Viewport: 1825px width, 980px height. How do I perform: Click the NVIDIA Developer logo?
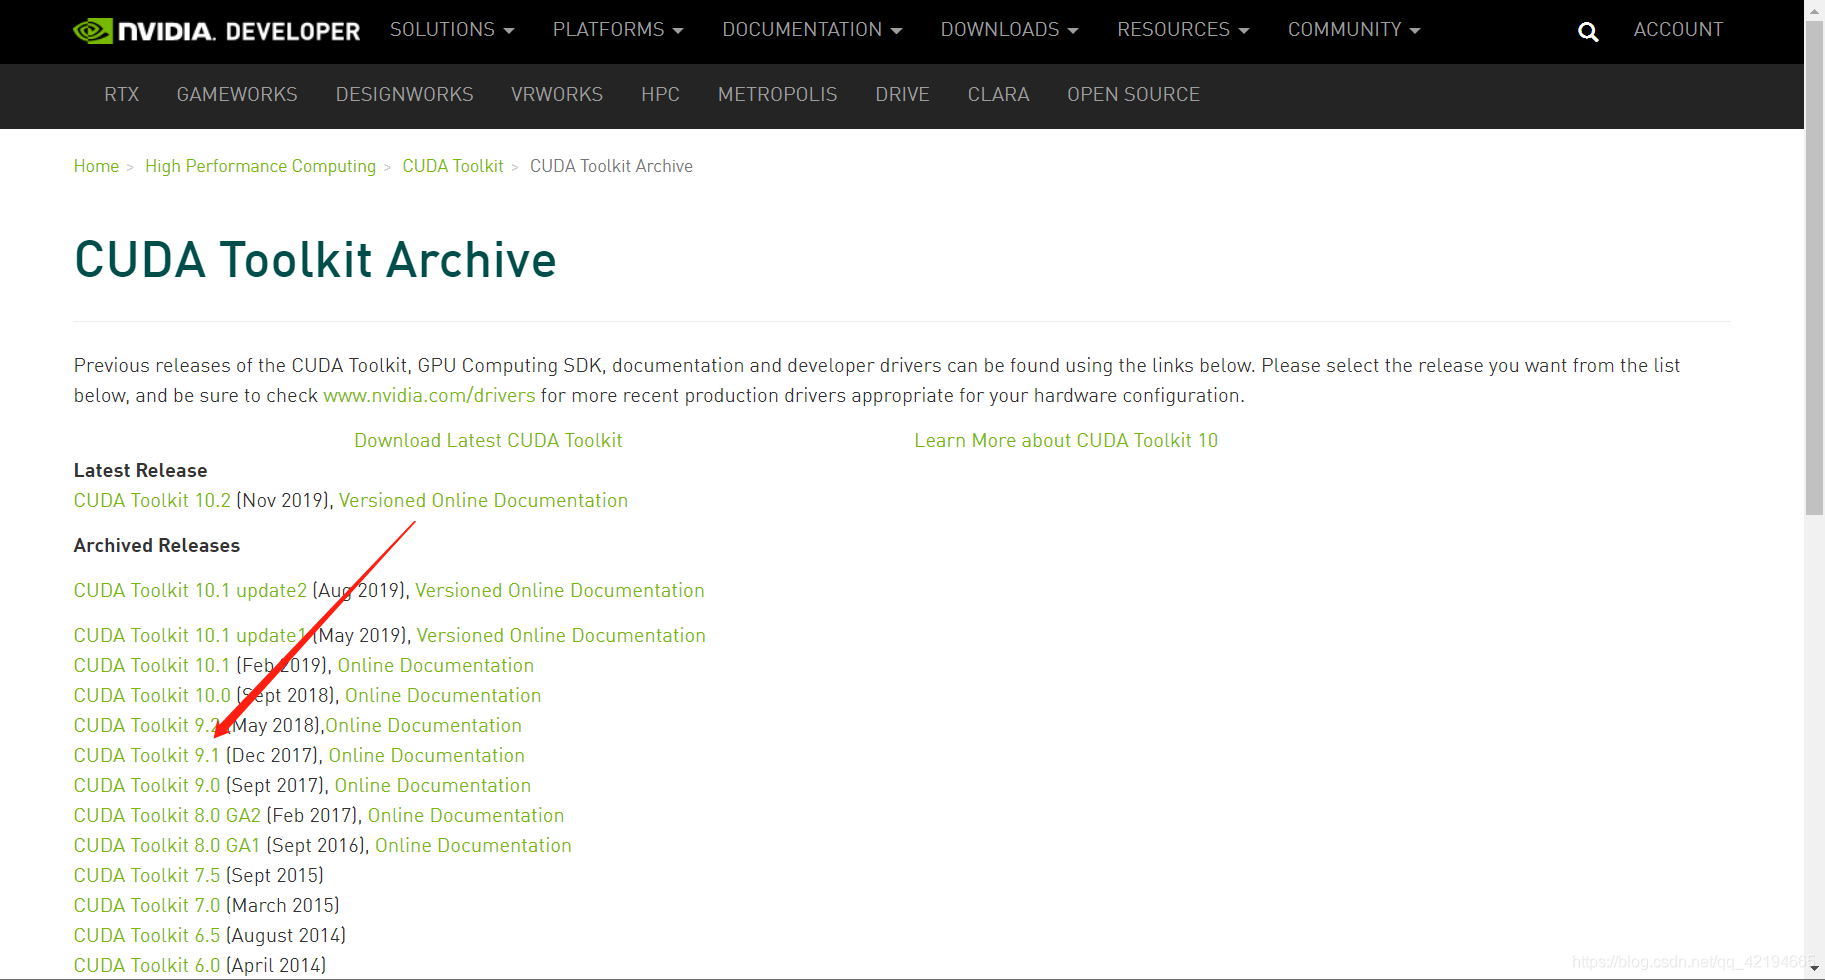217,31
